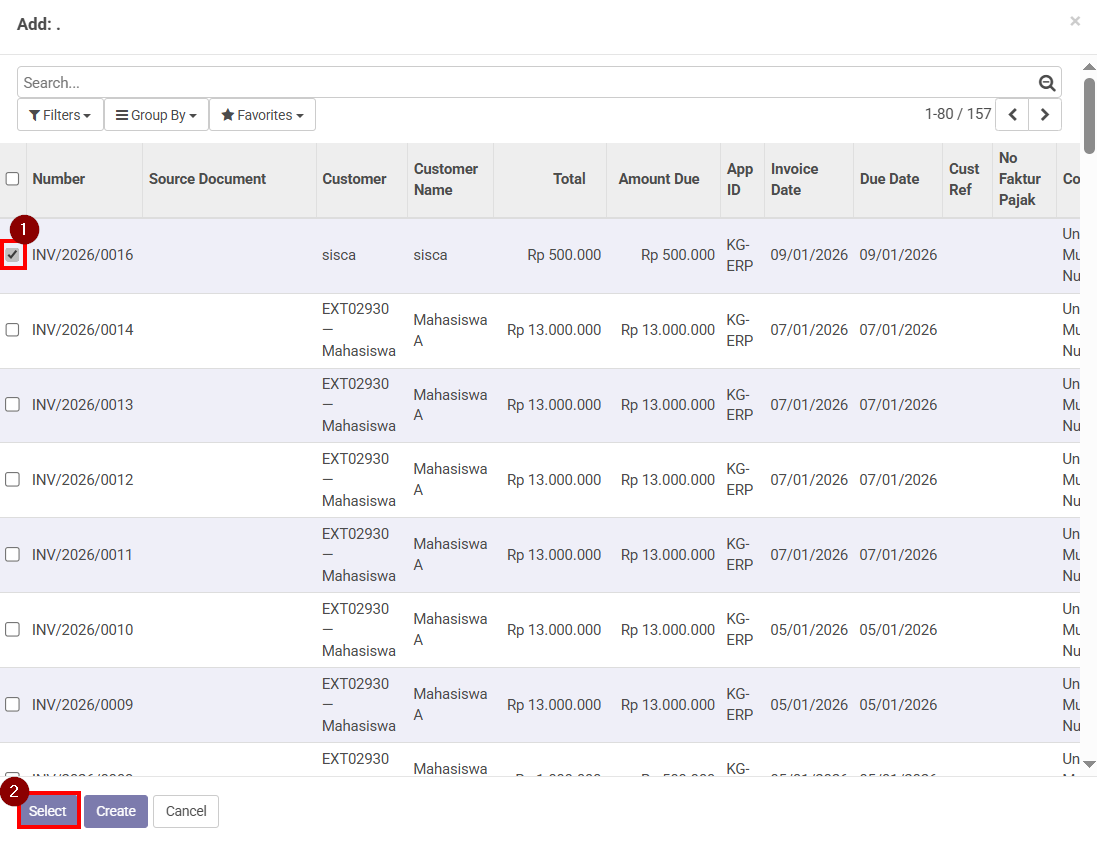Viewport: 1097px width, 842px height.
Task: Click the Invoice Date column header
Action: pyautogui.click(x=794, y=179)
